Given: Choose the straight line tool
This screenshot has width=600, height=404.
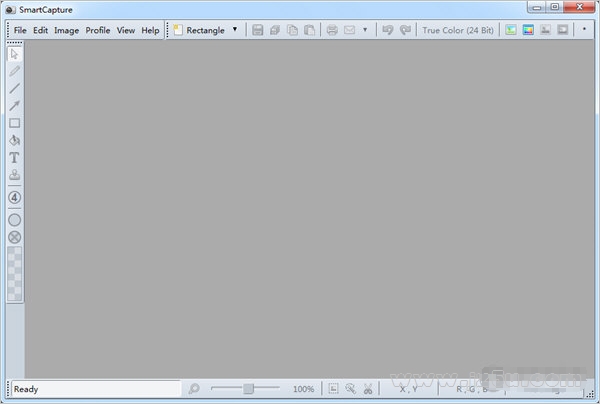Looking at the screenshot, I should [x=15, y=88].
